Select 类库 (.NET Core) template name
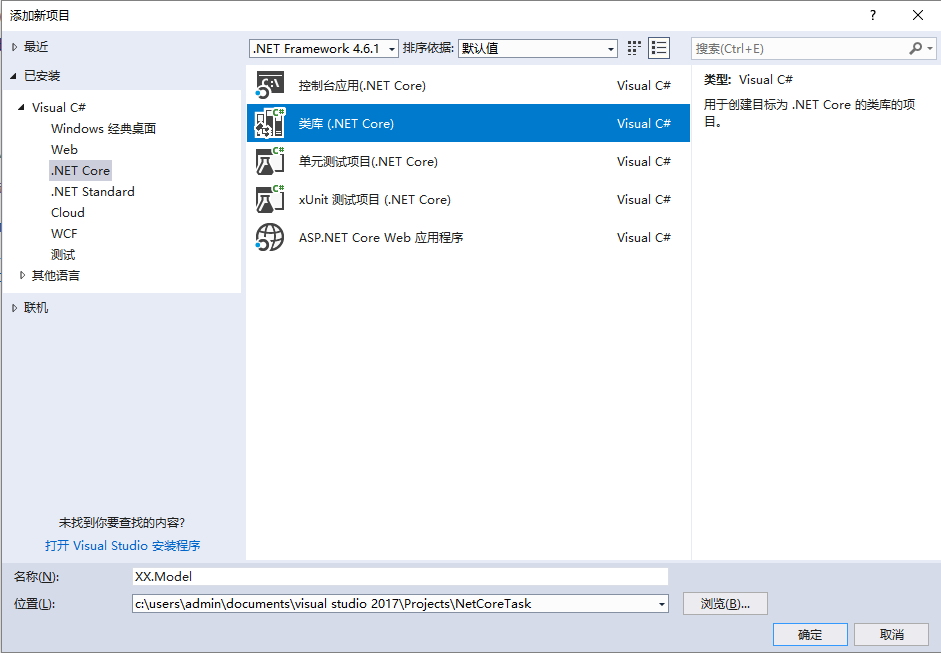 346,123
